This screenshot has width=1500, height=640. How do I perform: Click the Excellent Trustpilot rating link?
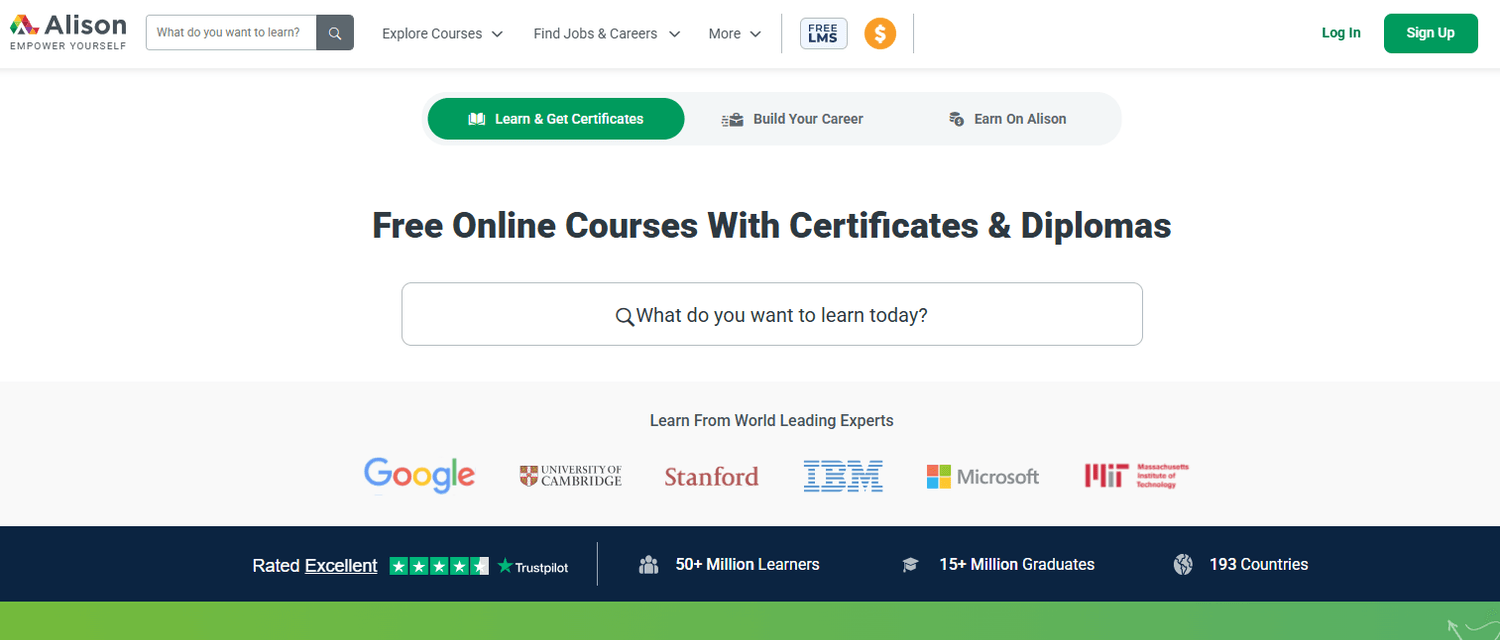(341, 565)
